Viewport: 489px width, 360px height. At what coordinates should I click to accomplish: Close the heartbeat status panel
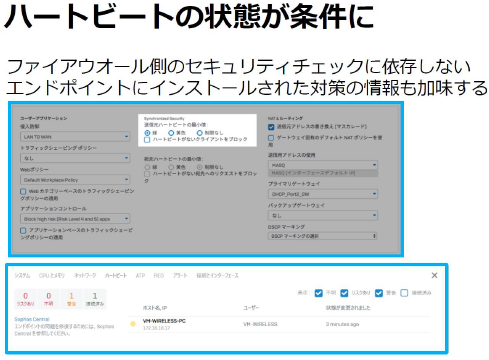[434, 275]
